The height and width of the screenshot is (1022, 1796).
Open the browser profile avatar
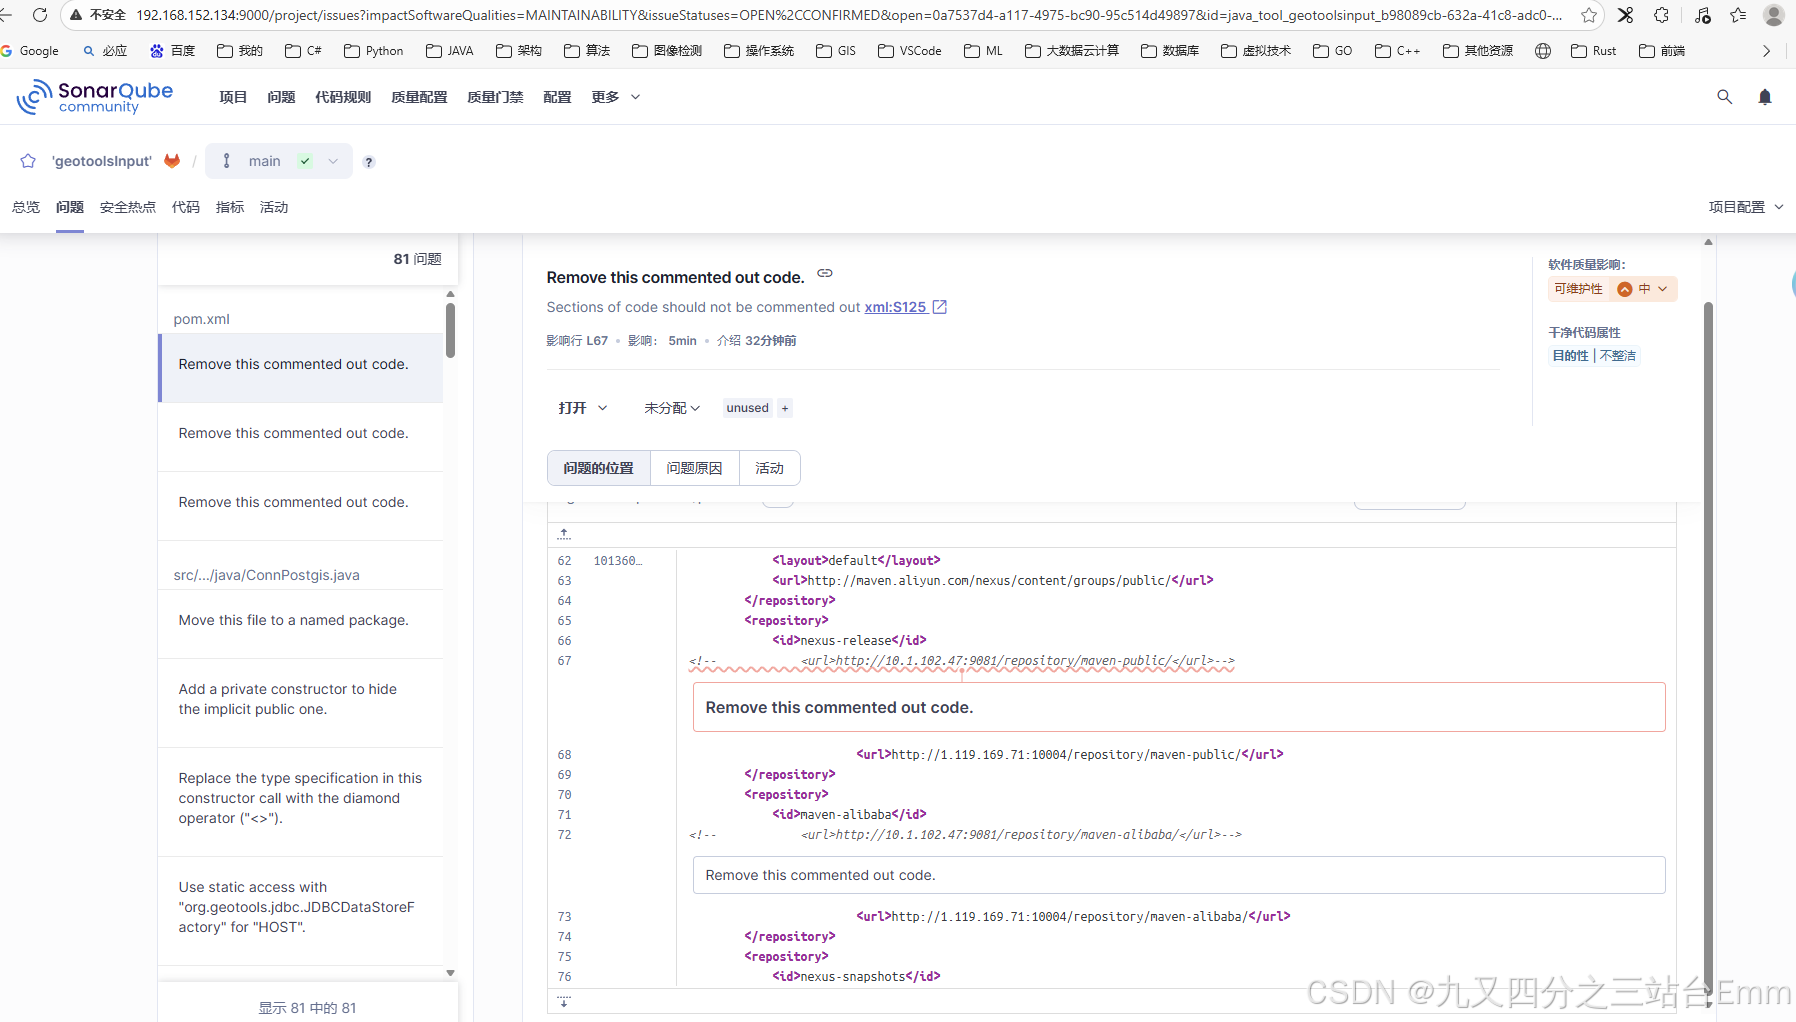(x=1773, y=15)
